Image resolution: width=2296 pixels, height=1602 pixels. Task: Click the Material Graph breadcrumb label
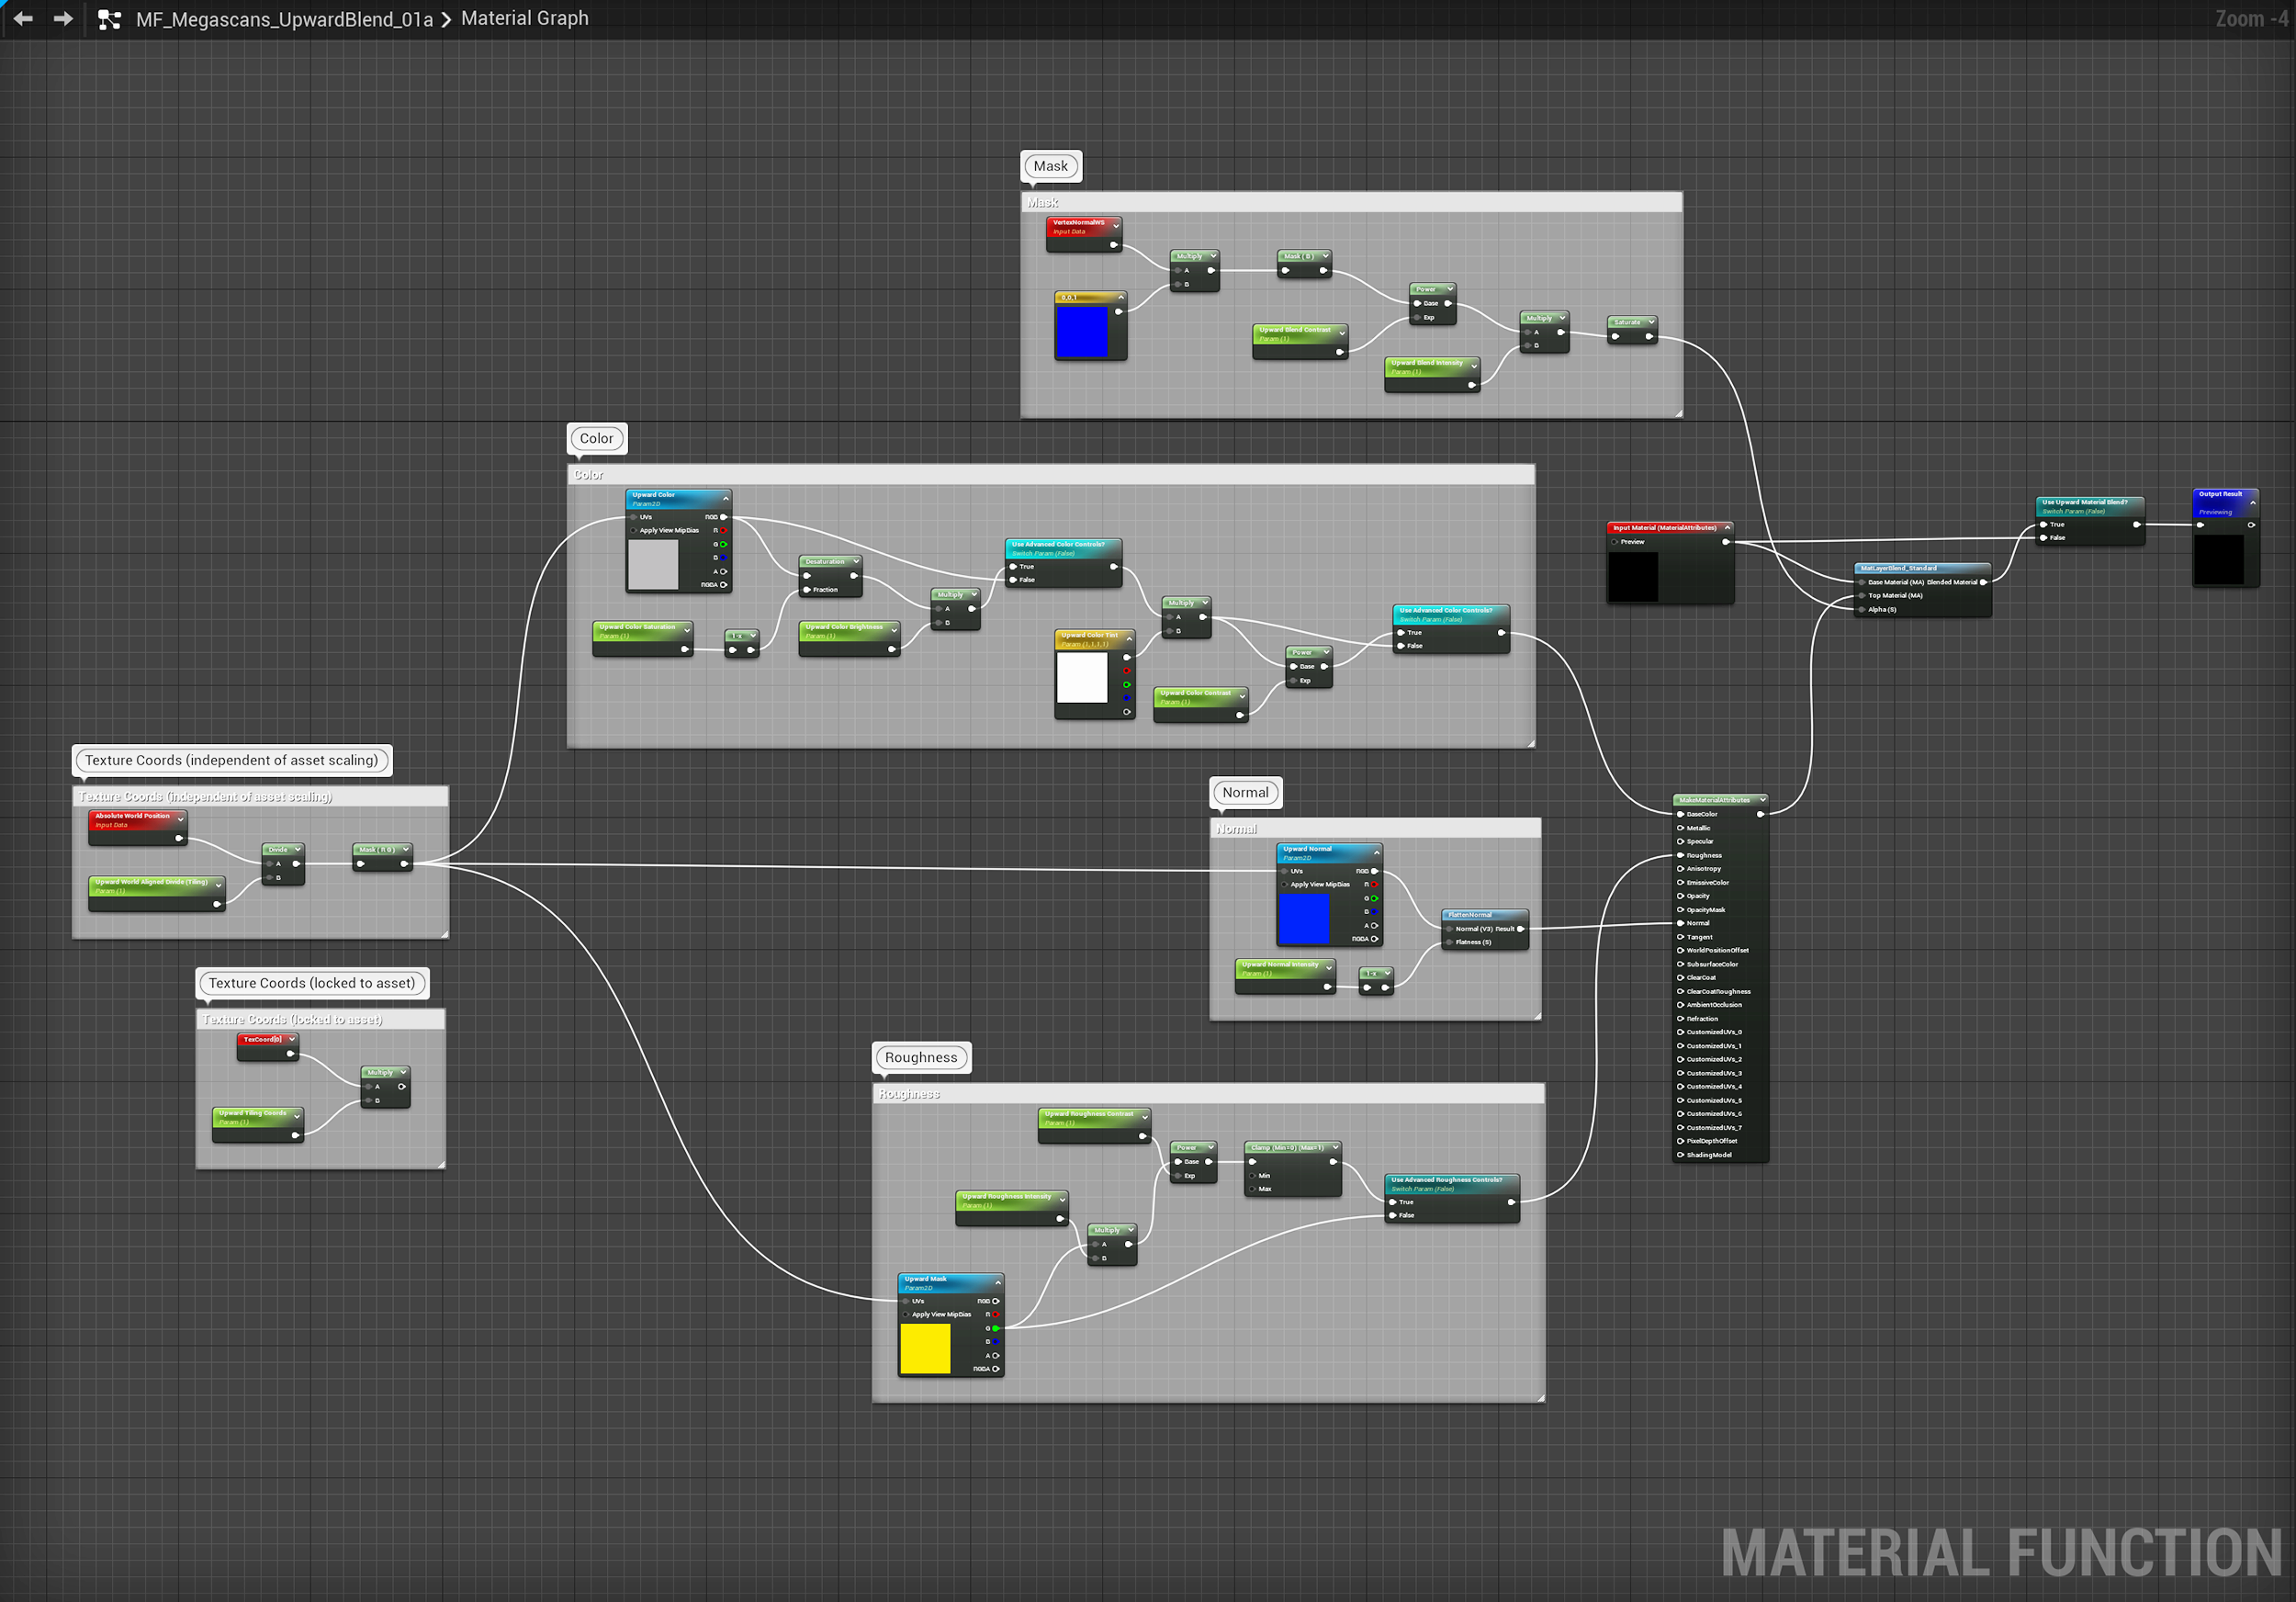click(524, 19)
